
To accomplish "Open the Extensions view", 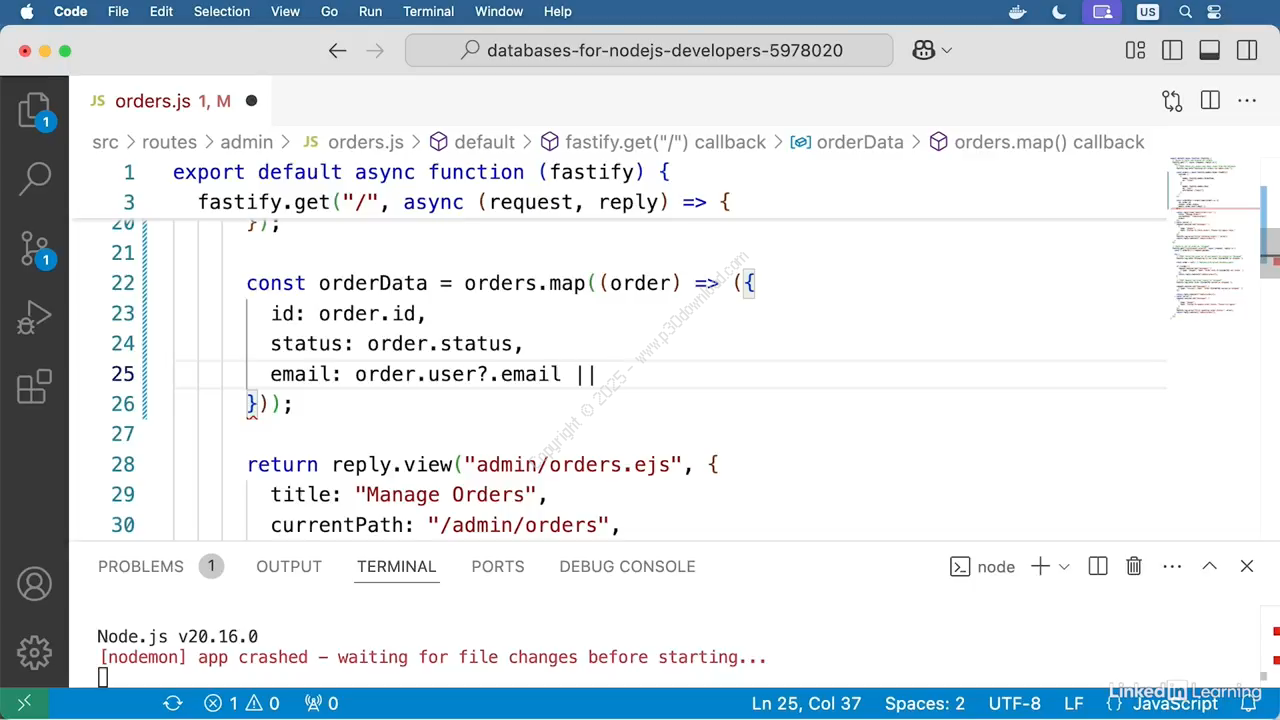I will pos(34,387).
